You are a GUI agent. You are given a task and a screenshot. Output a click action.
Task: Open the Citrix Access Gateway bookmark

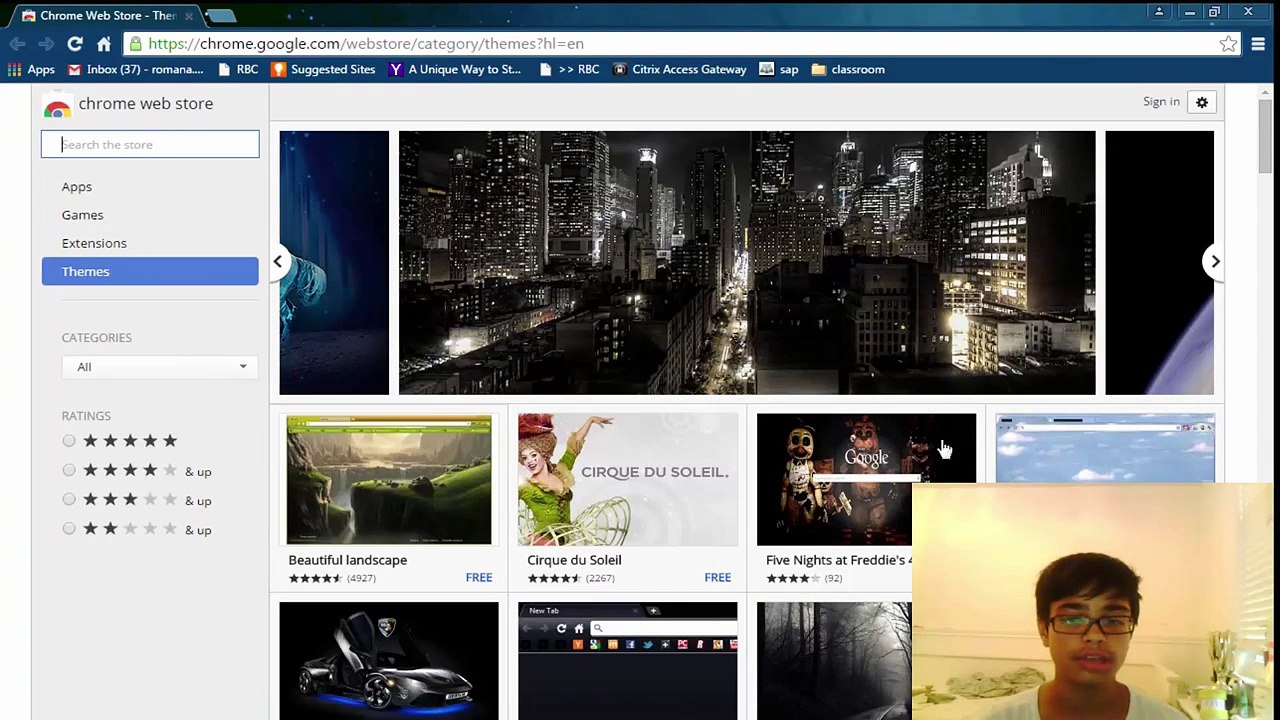680,70
